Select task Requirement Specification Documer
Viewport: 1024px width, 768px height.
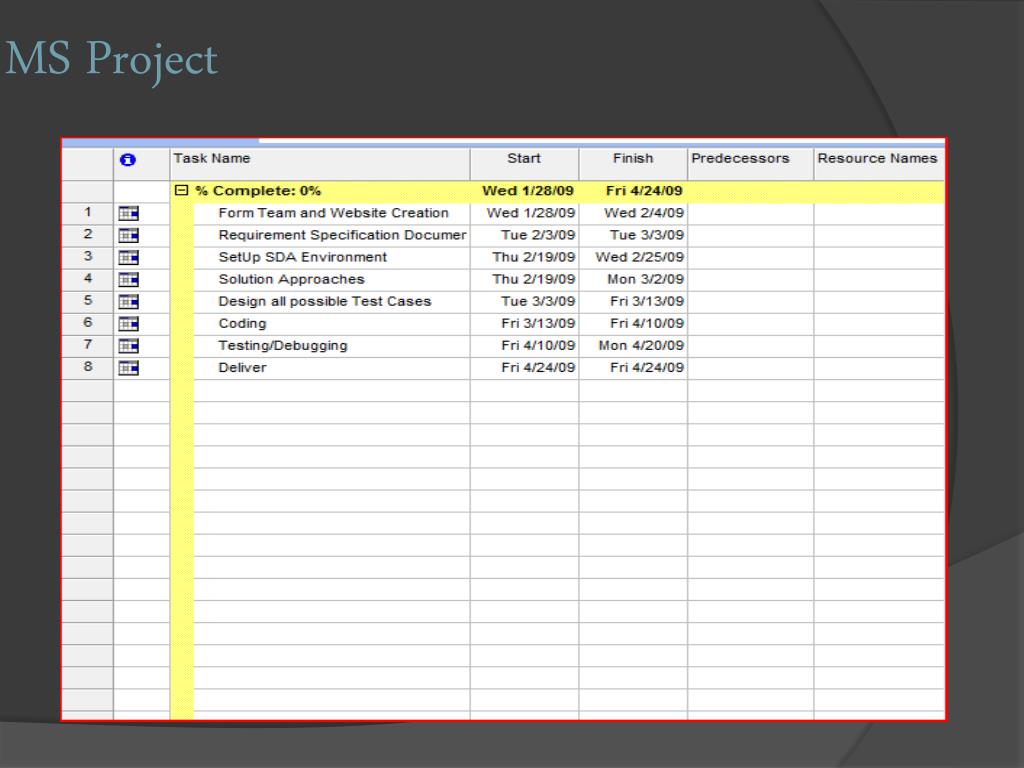(342, 235)
